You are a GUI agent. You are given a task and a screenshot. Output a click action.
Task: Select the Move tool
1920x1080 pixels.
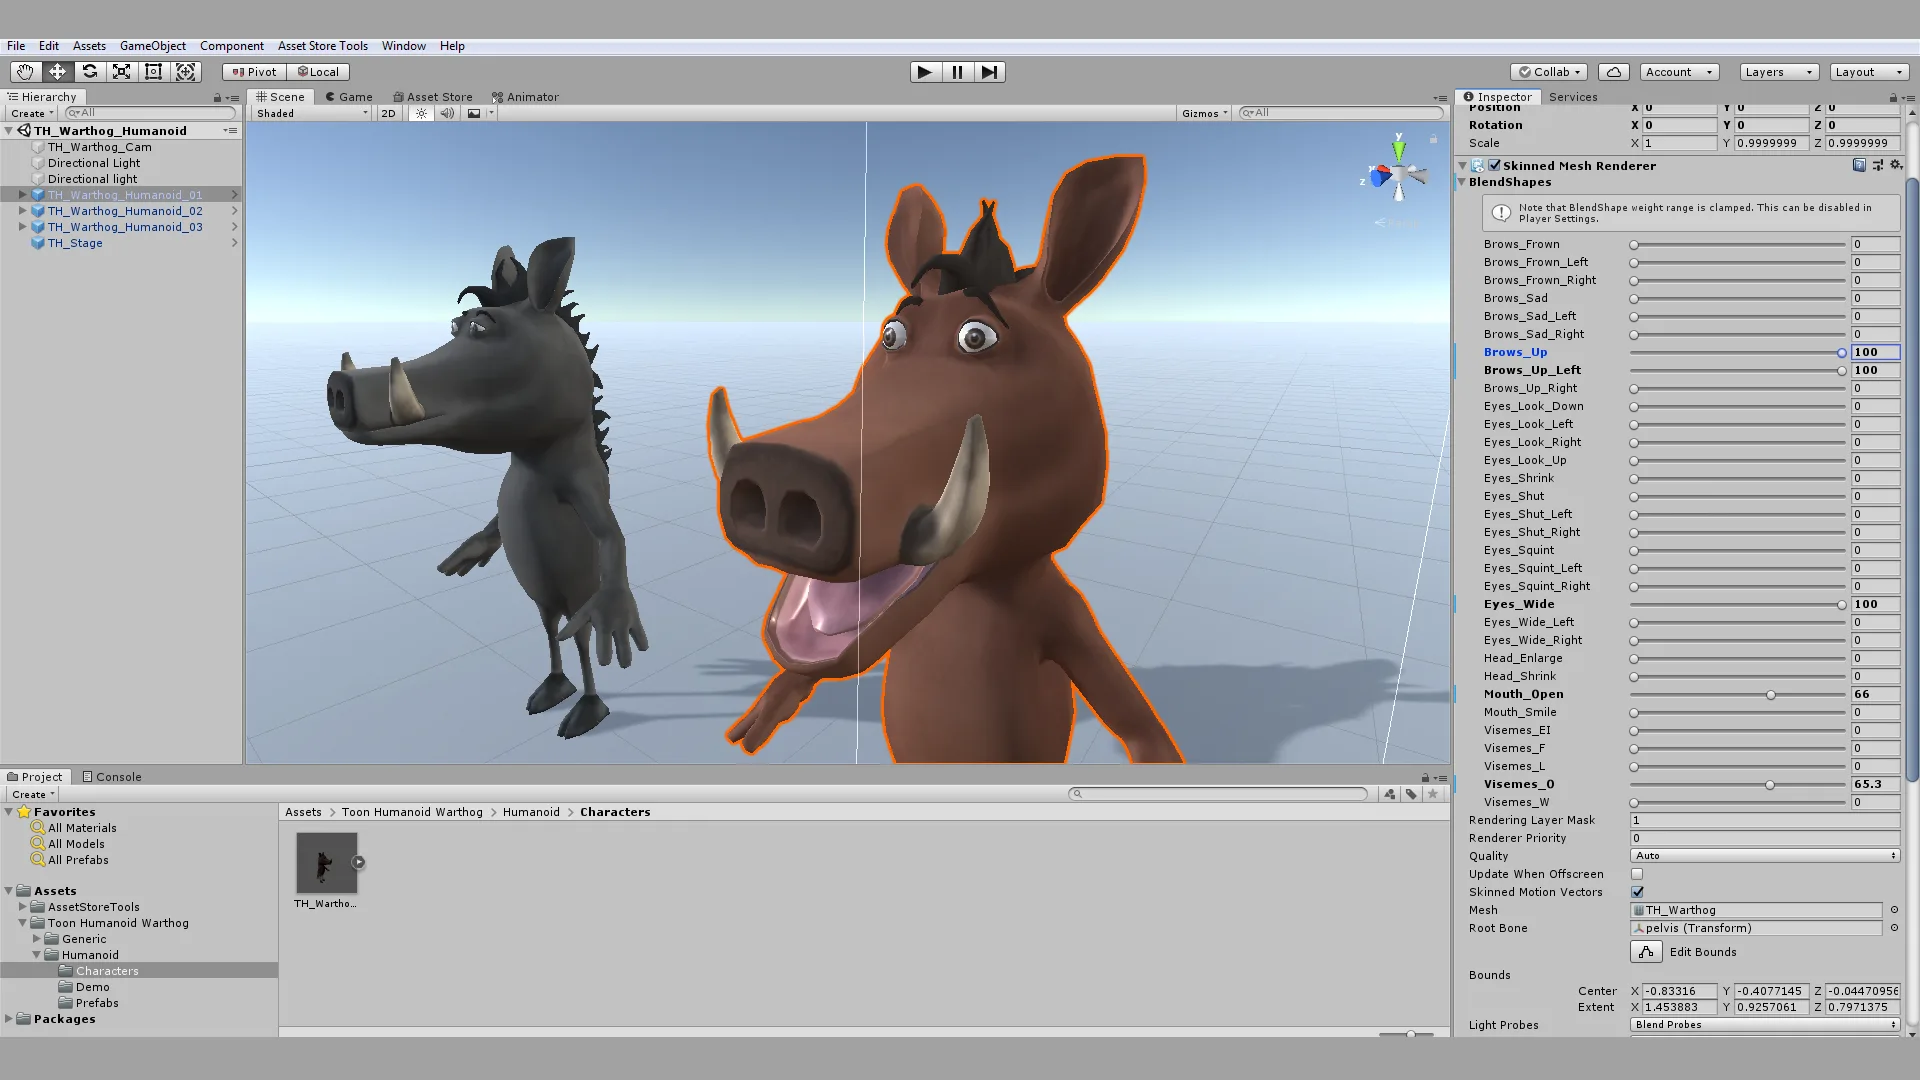tap(57, 72)
